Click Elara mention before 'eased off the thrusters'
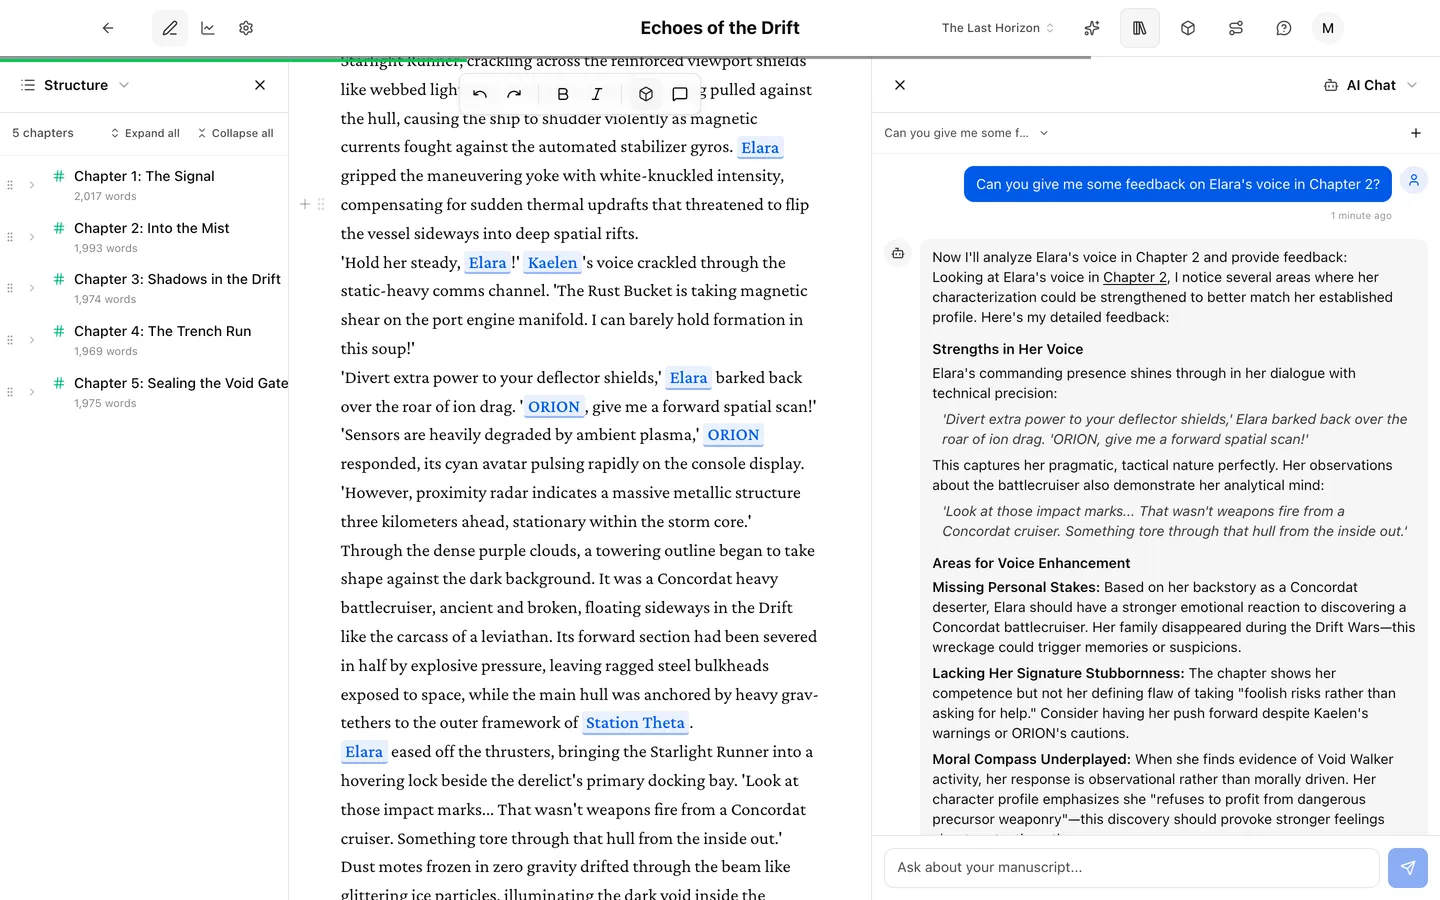Image resolution: width=1440 pixels, height=900 pixels. click(364, 752)
